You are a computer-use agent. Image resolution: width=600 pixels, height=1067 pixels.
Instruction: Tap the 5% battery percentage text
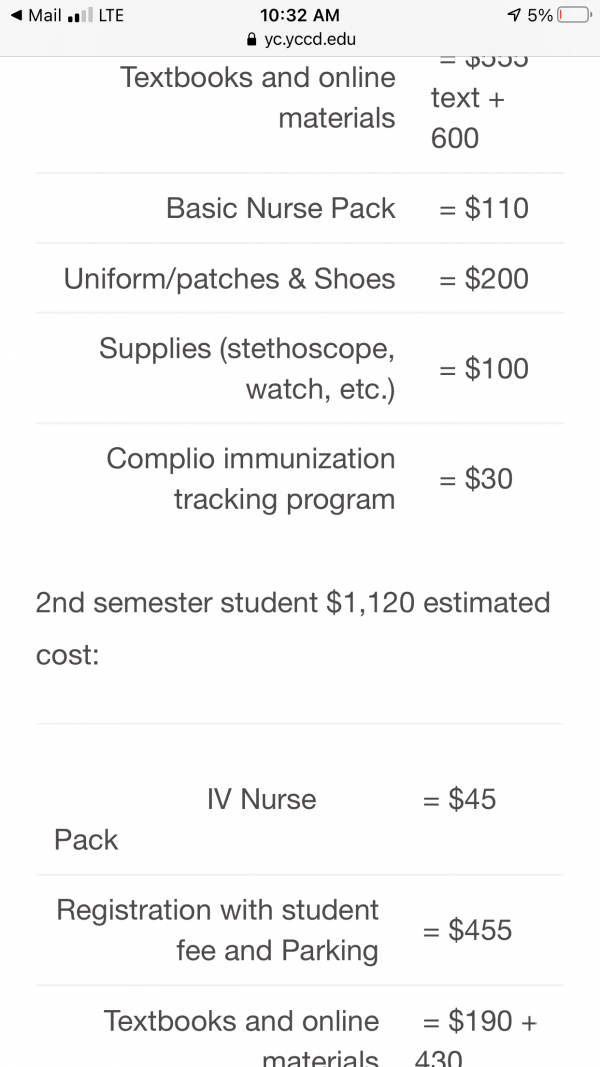coord(540,16)
